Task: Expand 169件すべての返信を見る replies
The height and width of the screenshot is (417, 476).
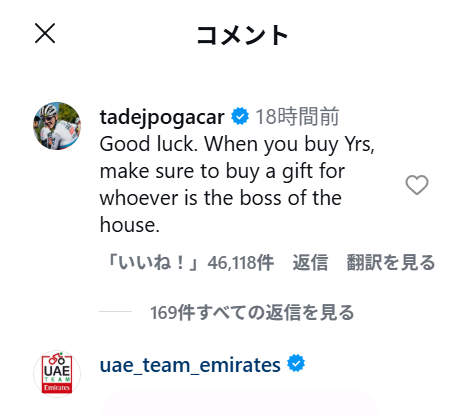Action: [252, 313]
